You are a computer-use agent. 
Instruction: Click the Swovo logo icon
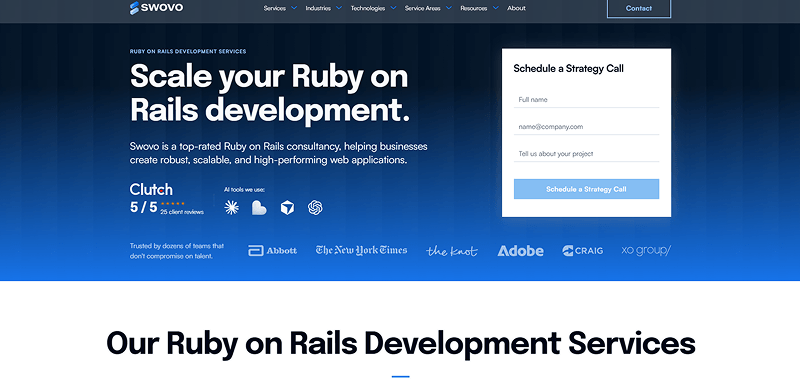pyautogui.click(x=134, y=8)
